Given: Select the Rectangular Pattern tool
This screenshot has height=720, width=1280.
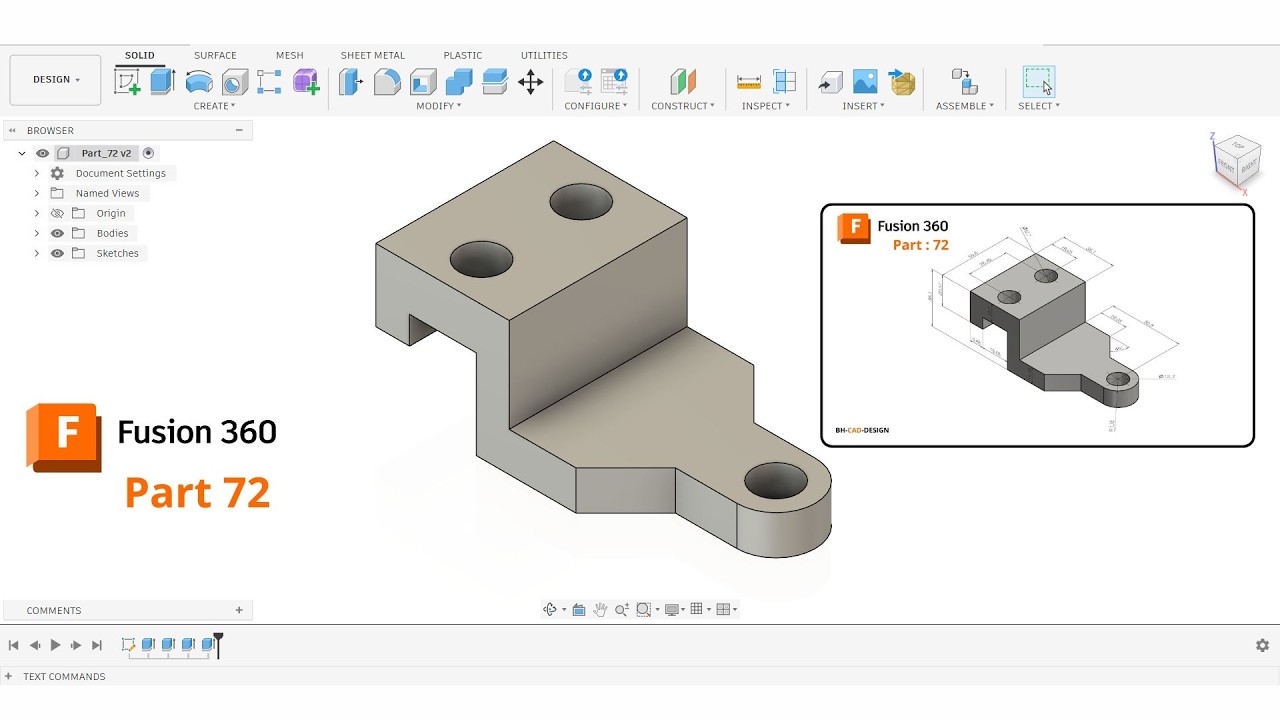Looking at the screenshot, I should [269, 82].
